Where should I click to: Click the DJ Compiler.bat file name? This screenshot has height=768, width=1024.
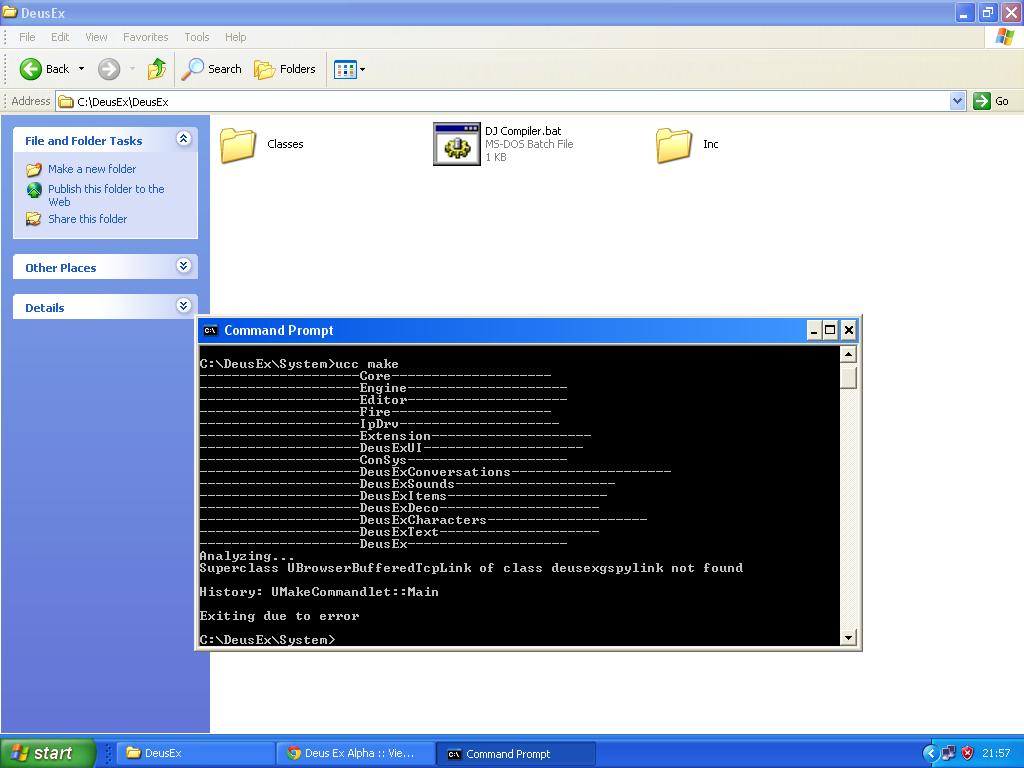523,131
